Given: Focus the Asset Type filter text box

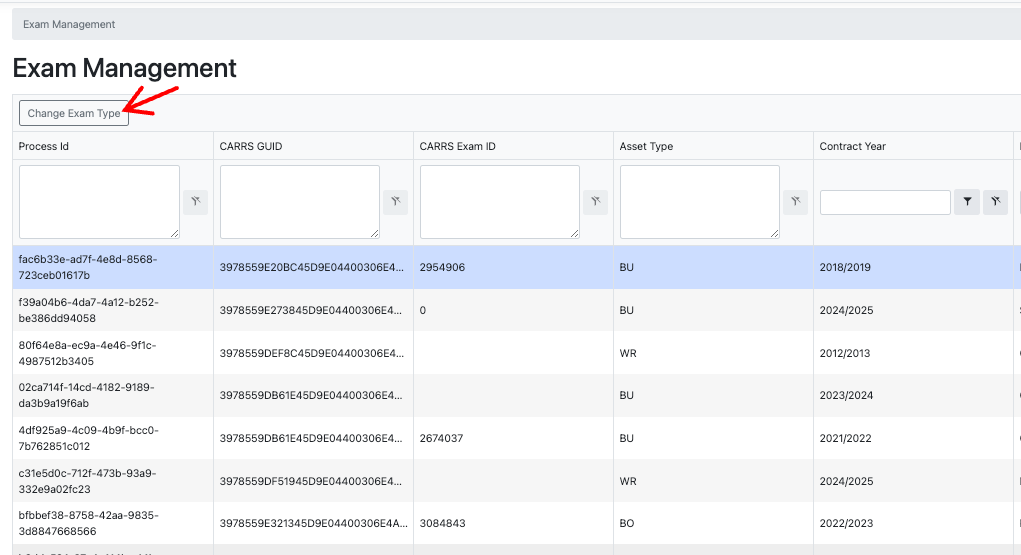Looking at the screenshot, I should point(699,202).
